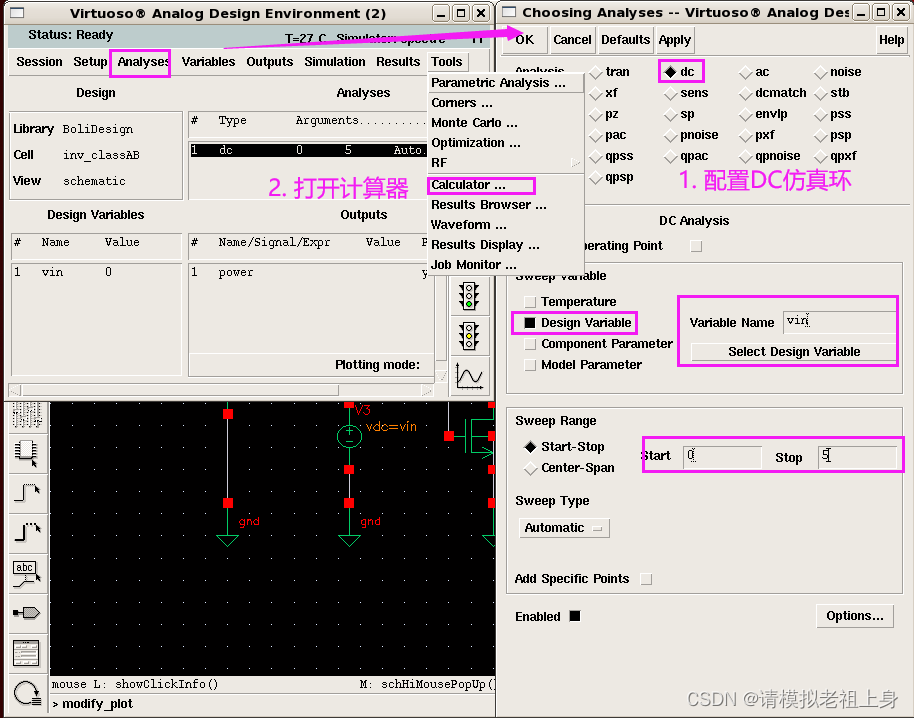Select the dc analysis option
This screenshot has height=718, width=914.
point(680,72)
